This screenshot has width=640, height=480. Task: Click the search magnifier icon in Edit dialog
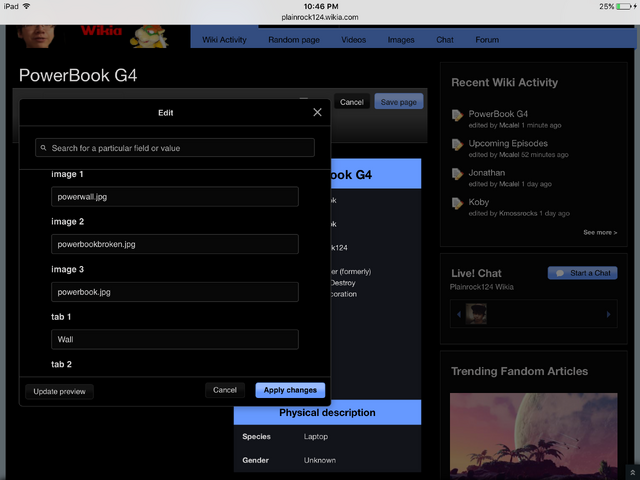pyautogui.click(x=44, y=148)
